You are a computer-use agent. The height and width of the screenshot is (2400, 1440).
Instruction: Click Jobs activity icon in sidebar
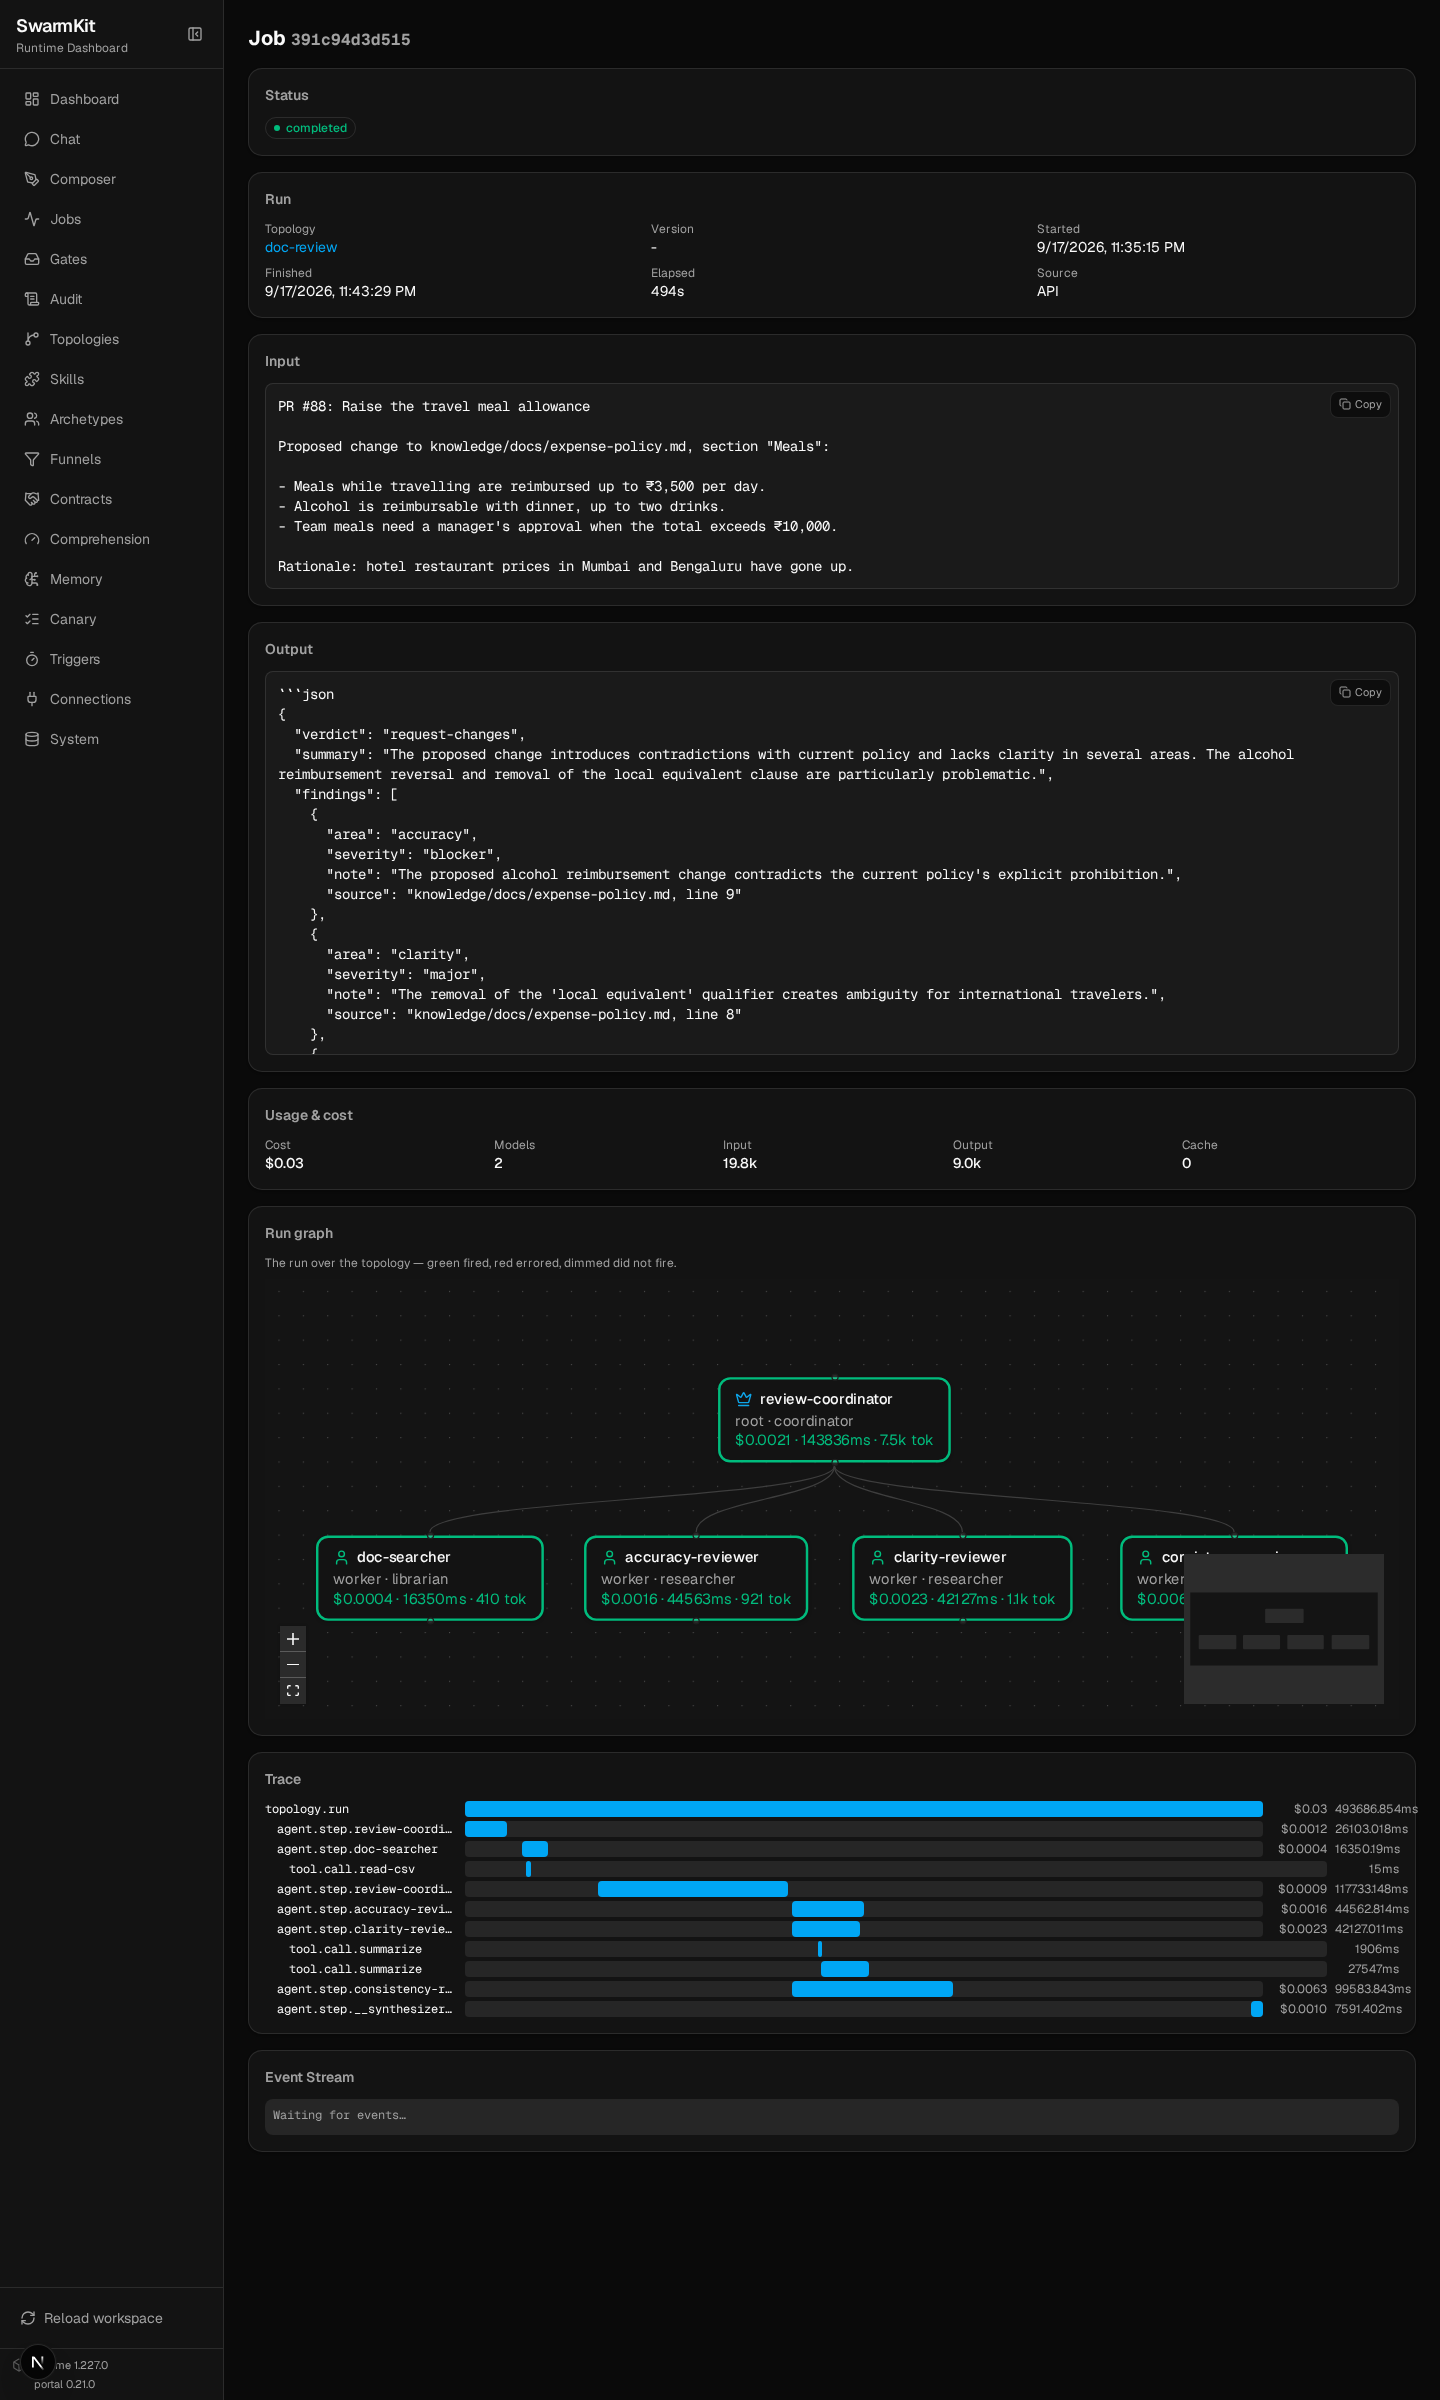tap(32, 219)
